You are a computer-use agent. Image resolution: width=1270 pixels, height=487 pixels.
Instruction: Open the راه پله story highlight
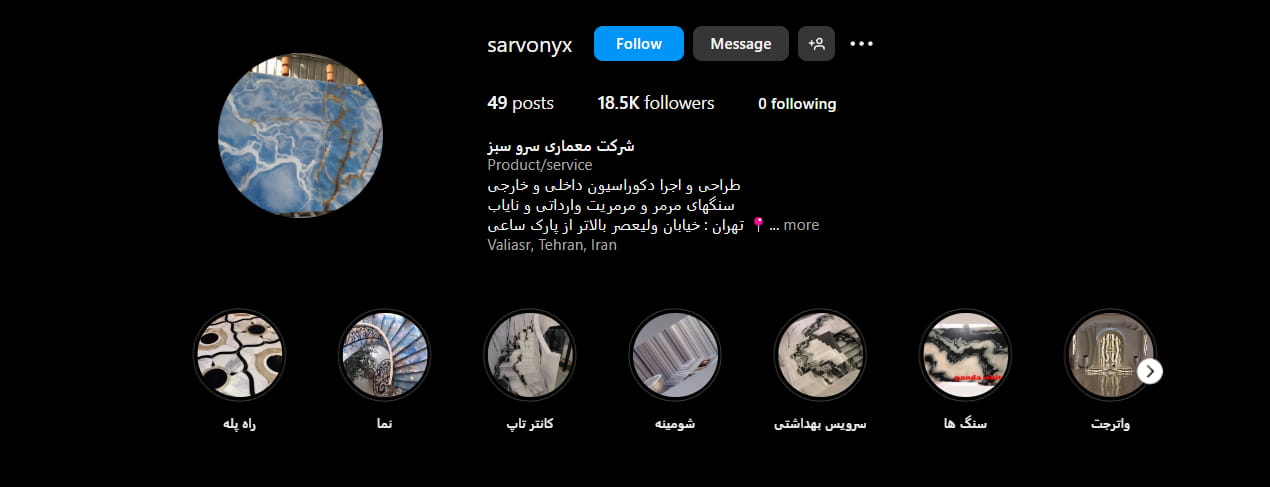[x=238, y=355]
